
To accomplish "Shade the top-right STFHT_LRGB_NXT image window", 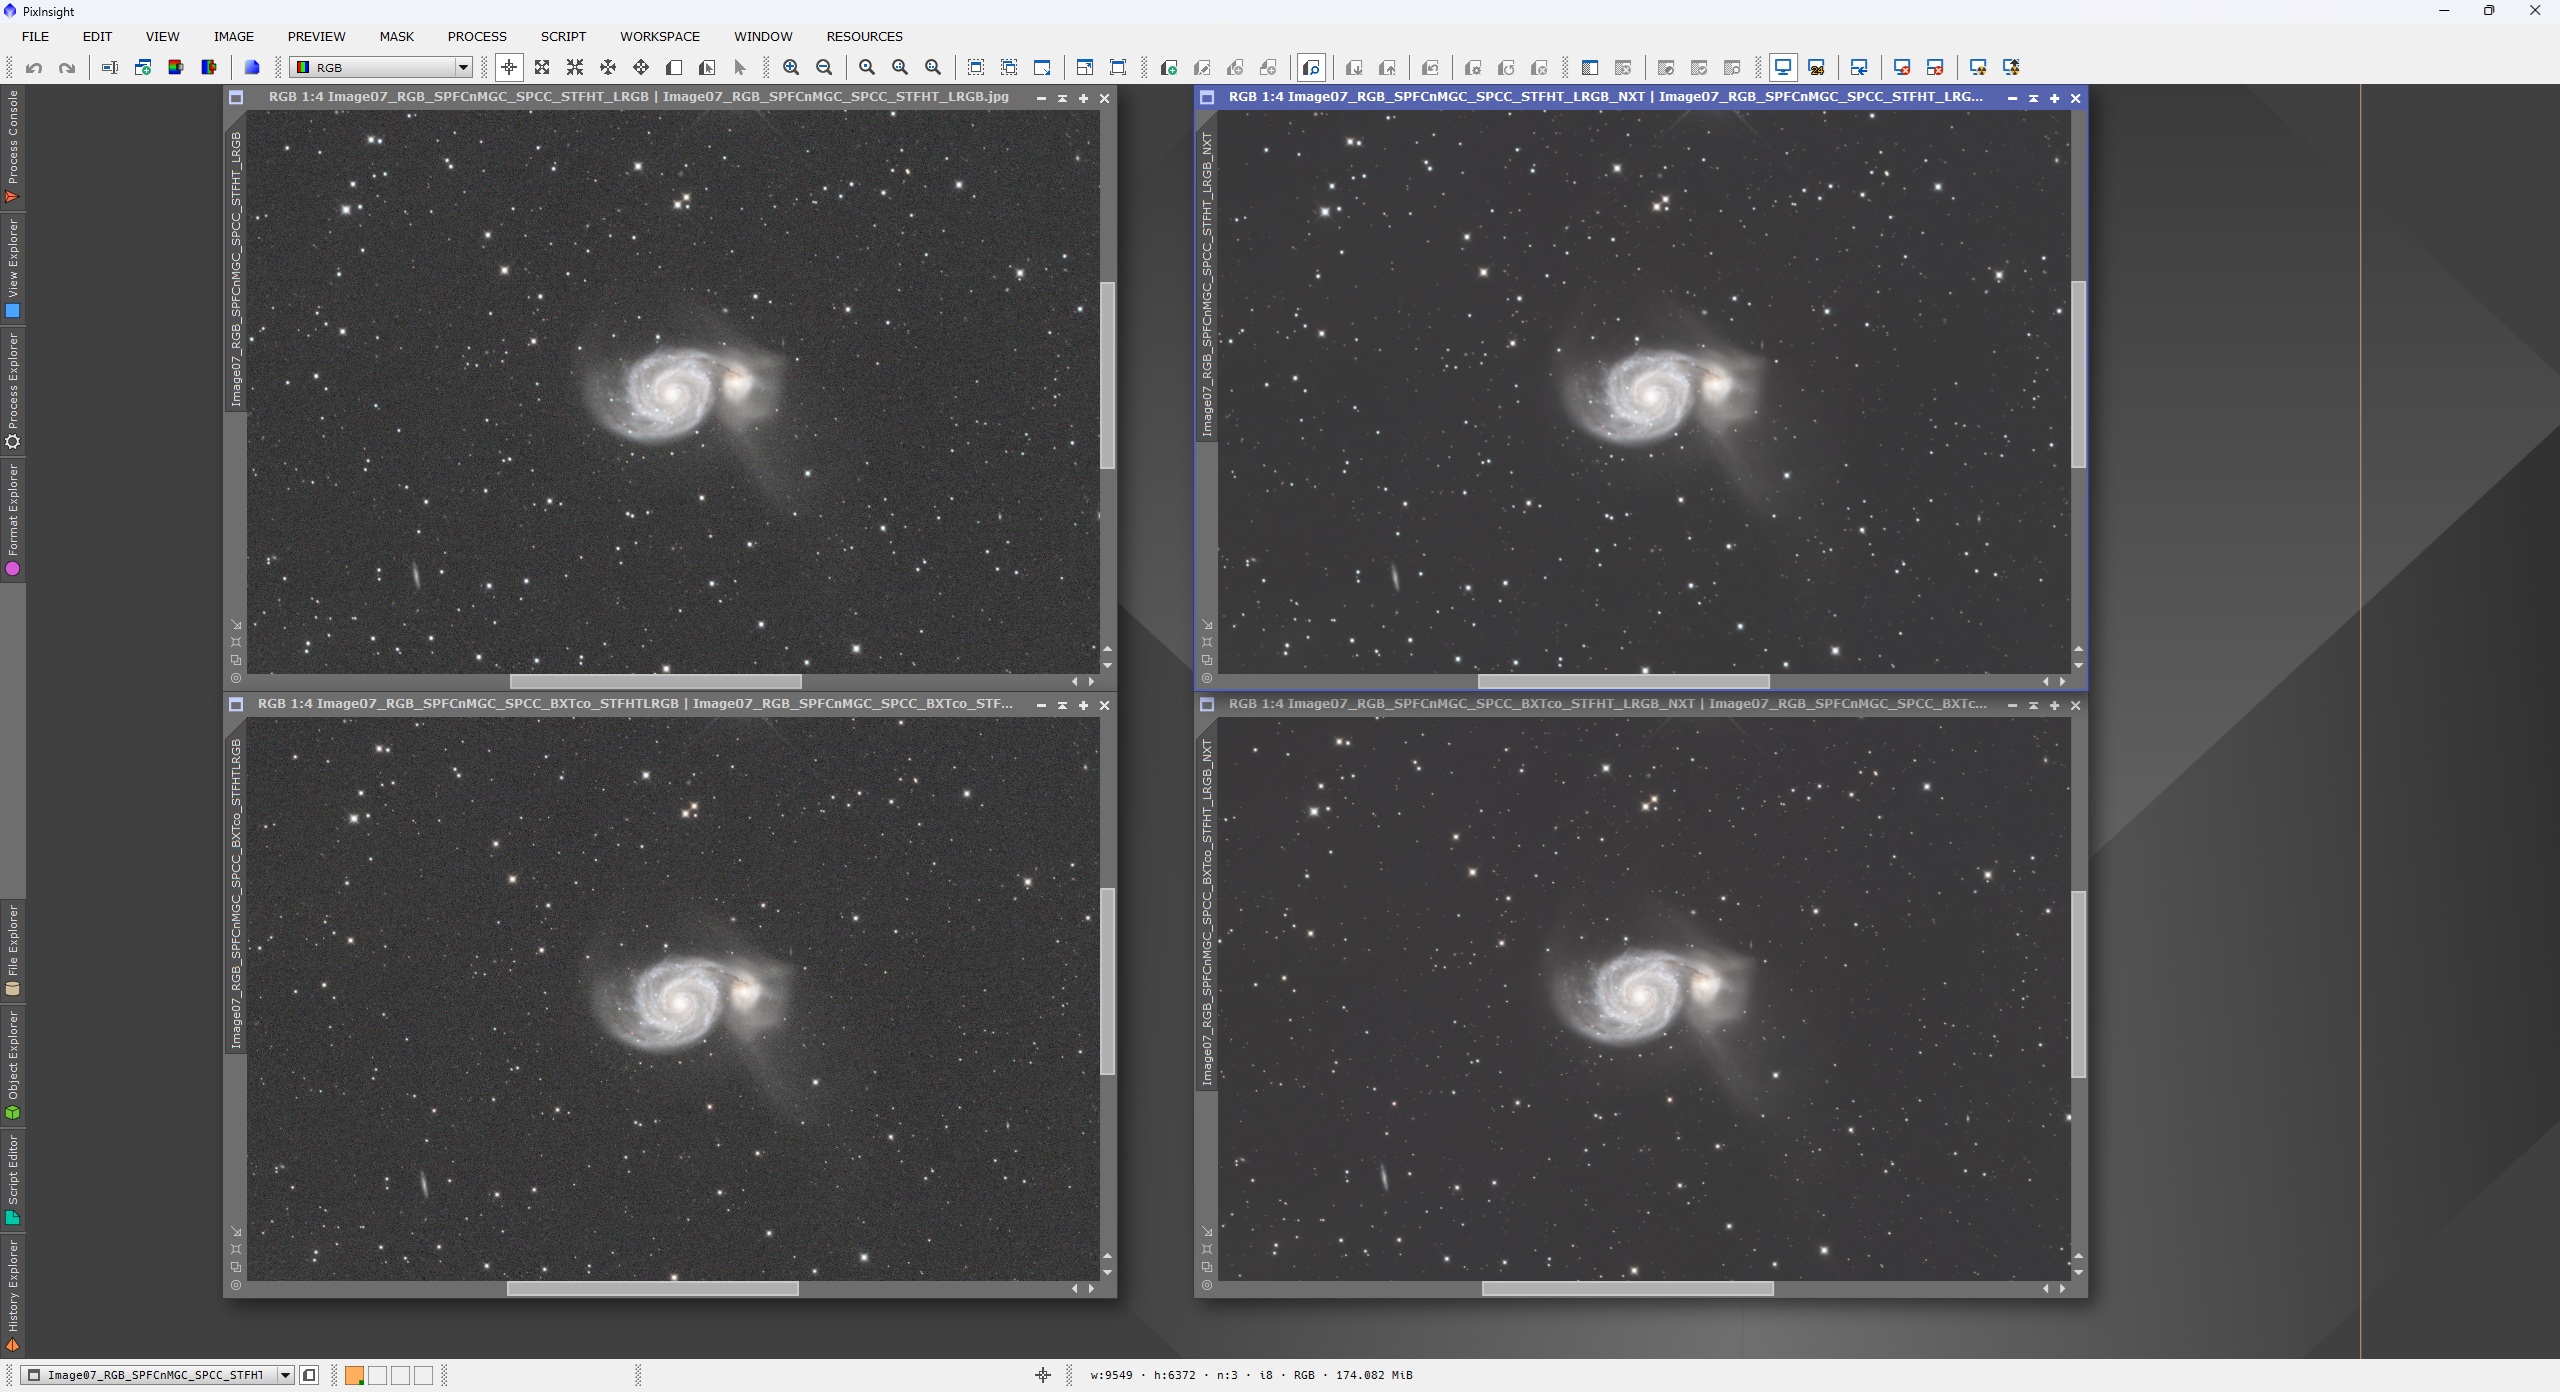I will pyautogui.click(x=2033, y=98).
